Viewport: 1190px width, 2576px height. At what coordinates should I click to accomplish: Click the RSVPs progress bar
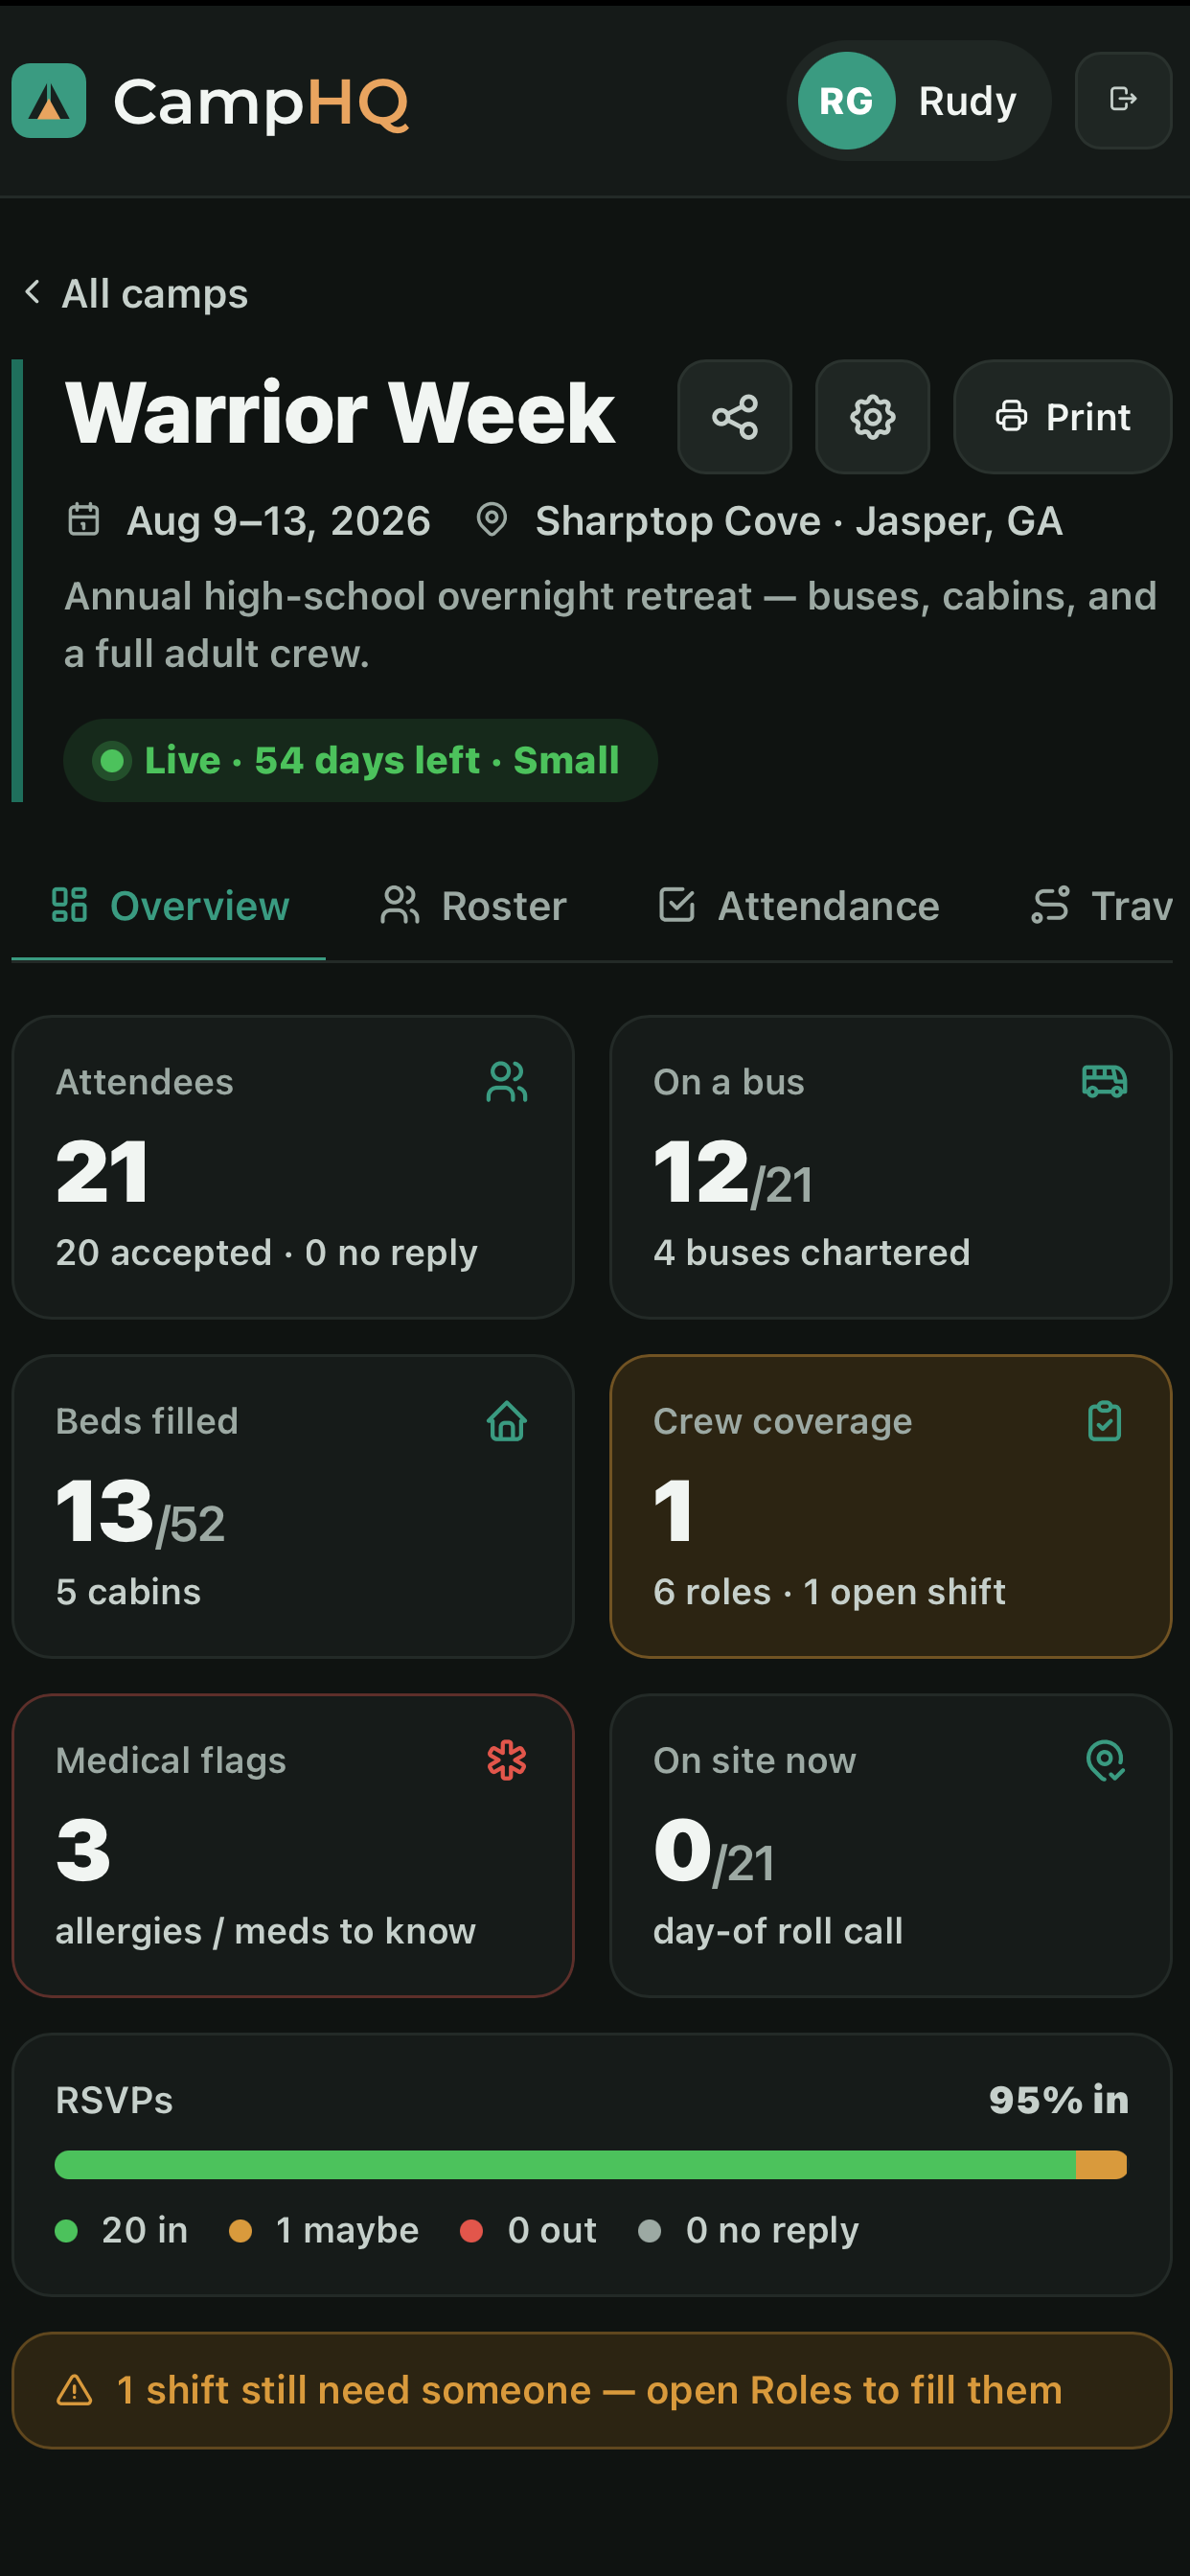pos(591,2165)
